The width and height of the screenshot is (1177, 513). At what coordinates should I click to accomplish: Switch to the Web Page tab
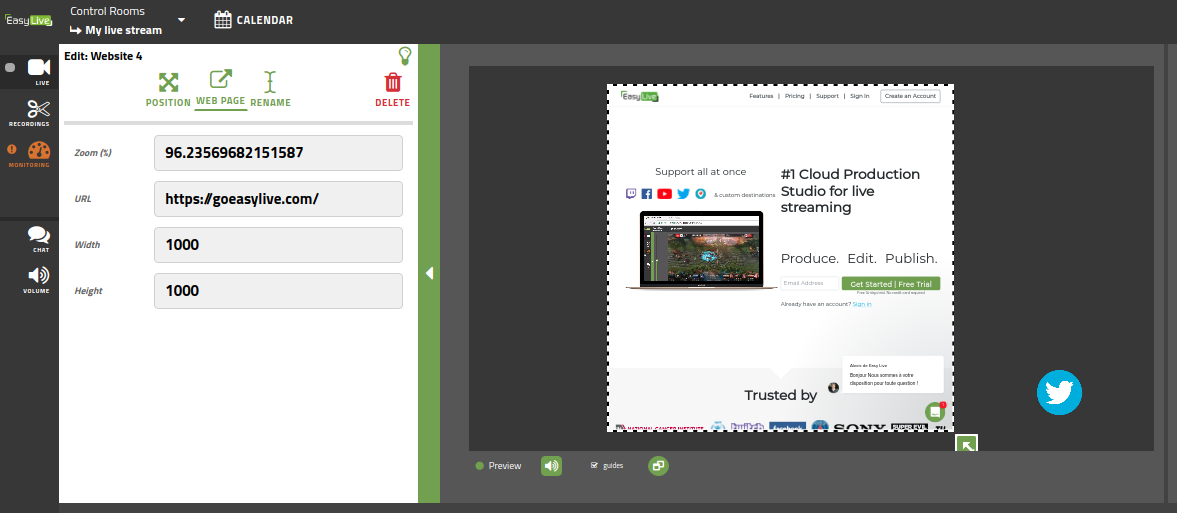(221, 88)
